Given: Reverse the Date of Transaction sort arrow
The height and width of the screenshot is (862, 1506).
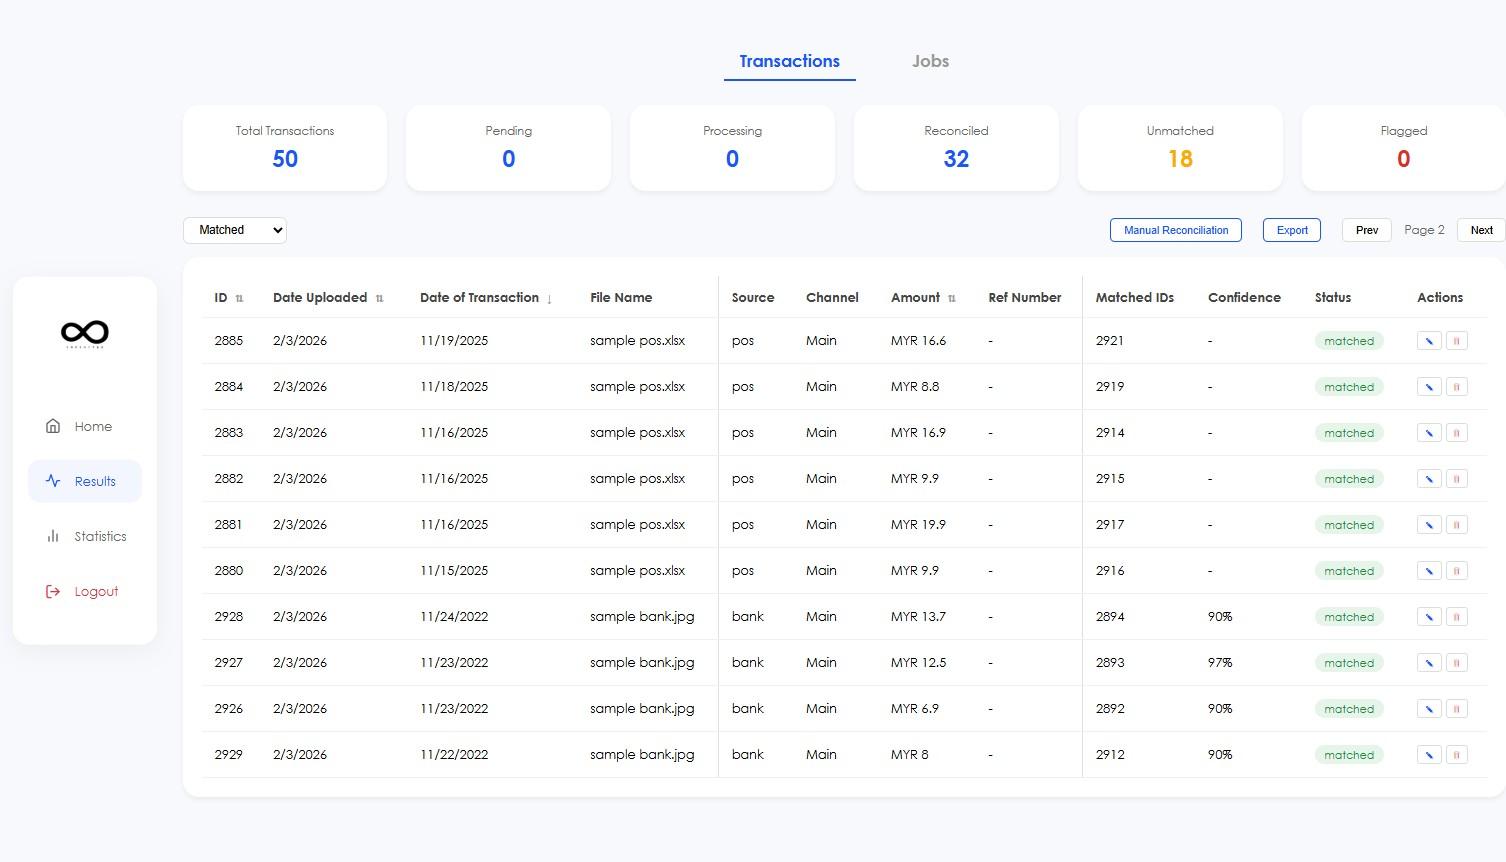Looking at the screenshot, I should [549, 297].
